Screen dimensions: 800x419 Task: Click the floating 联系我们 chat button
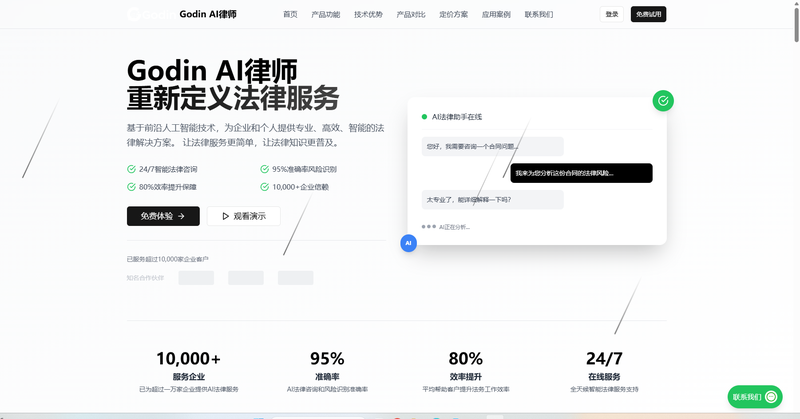(x=755, y=397)
